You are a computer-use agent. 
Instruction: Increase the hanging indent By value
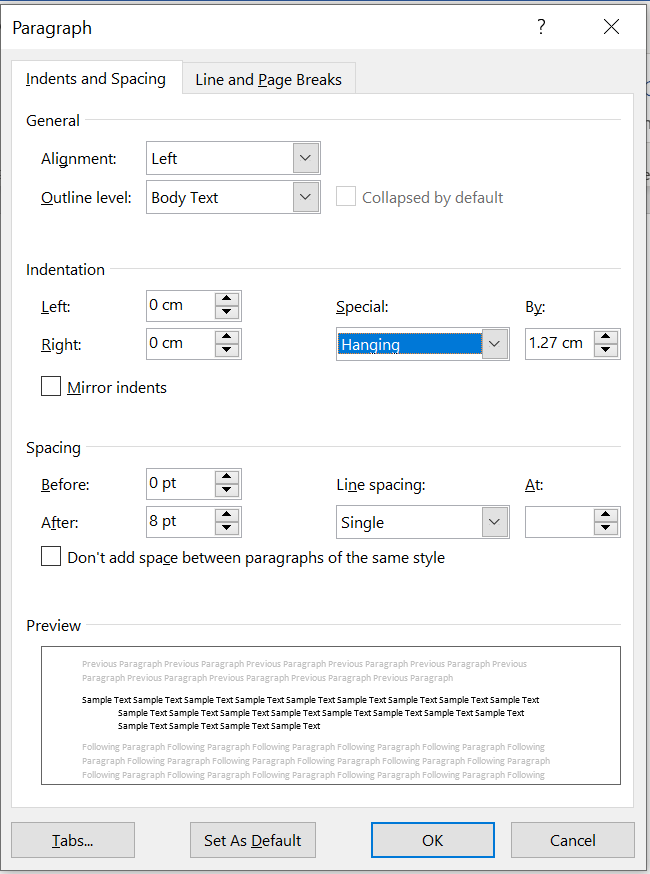[607, 337]
